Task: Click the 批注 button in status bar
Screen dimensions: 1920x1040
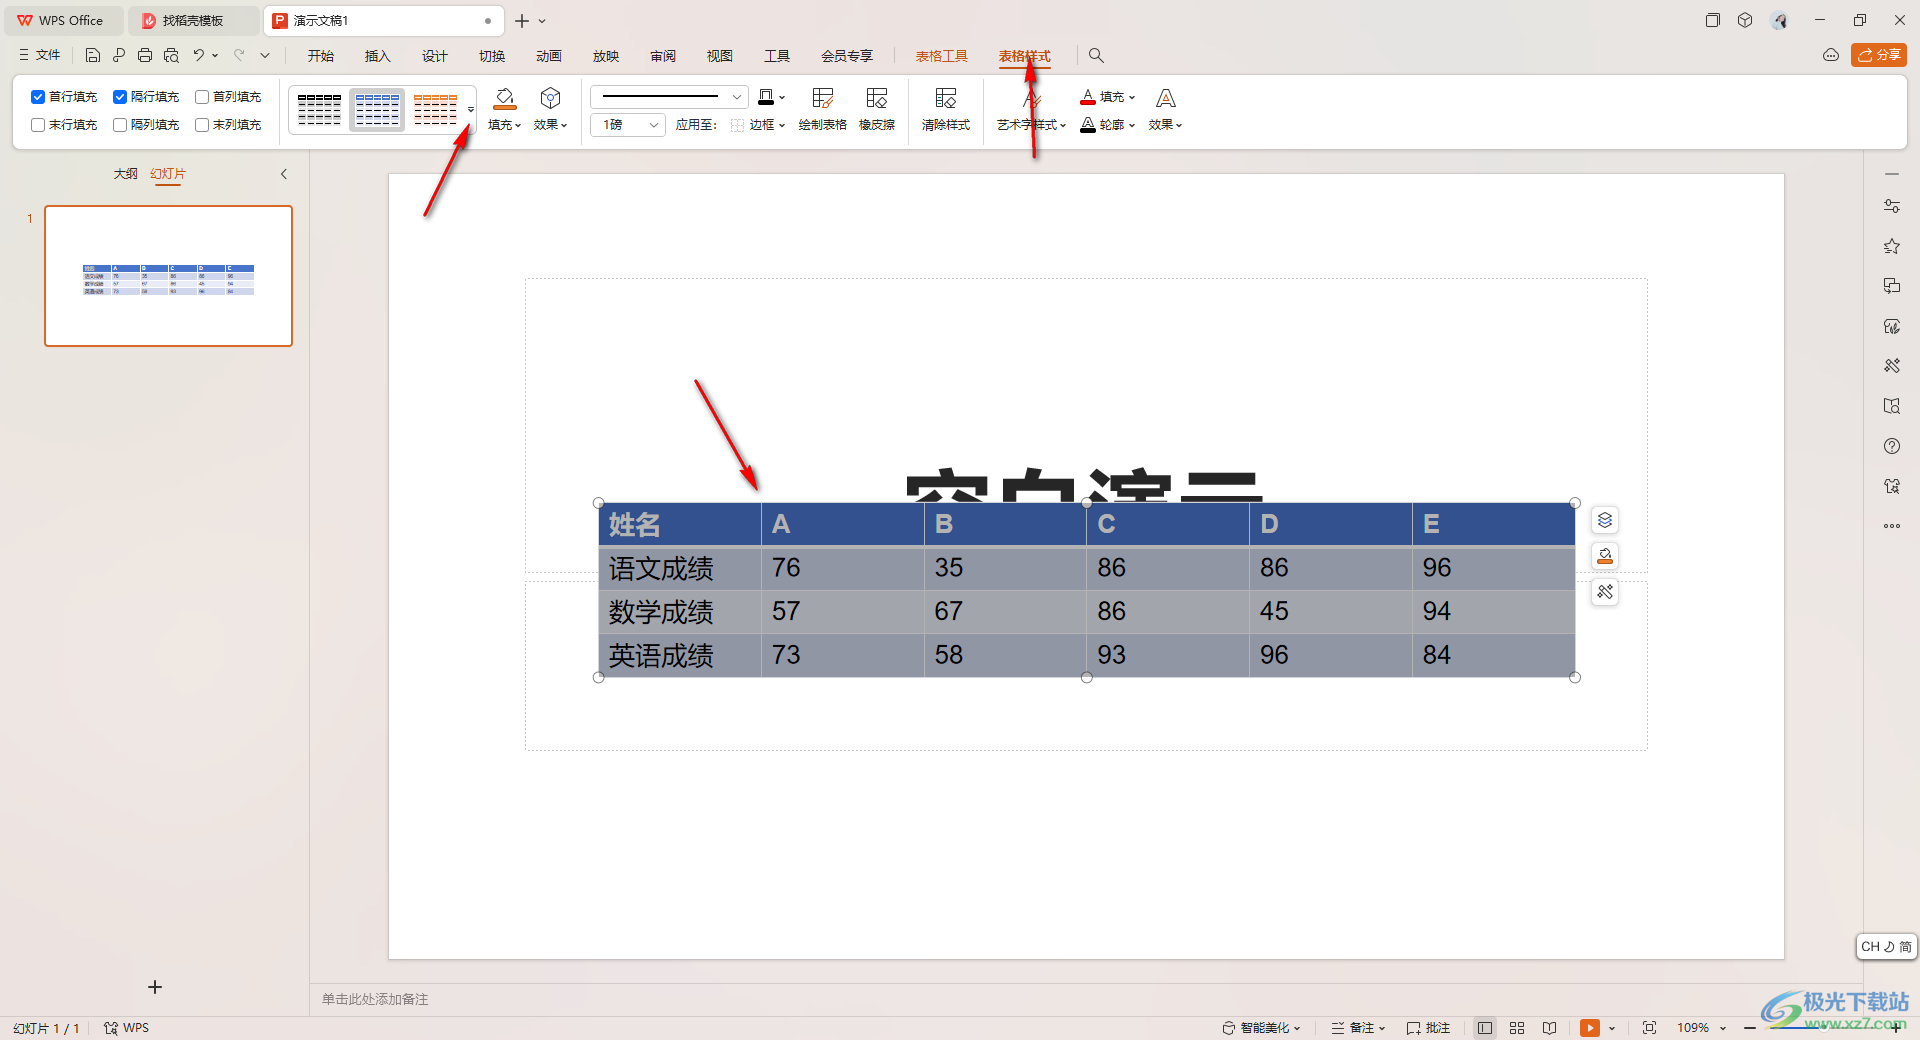Action: (x=1428, y=1028)
